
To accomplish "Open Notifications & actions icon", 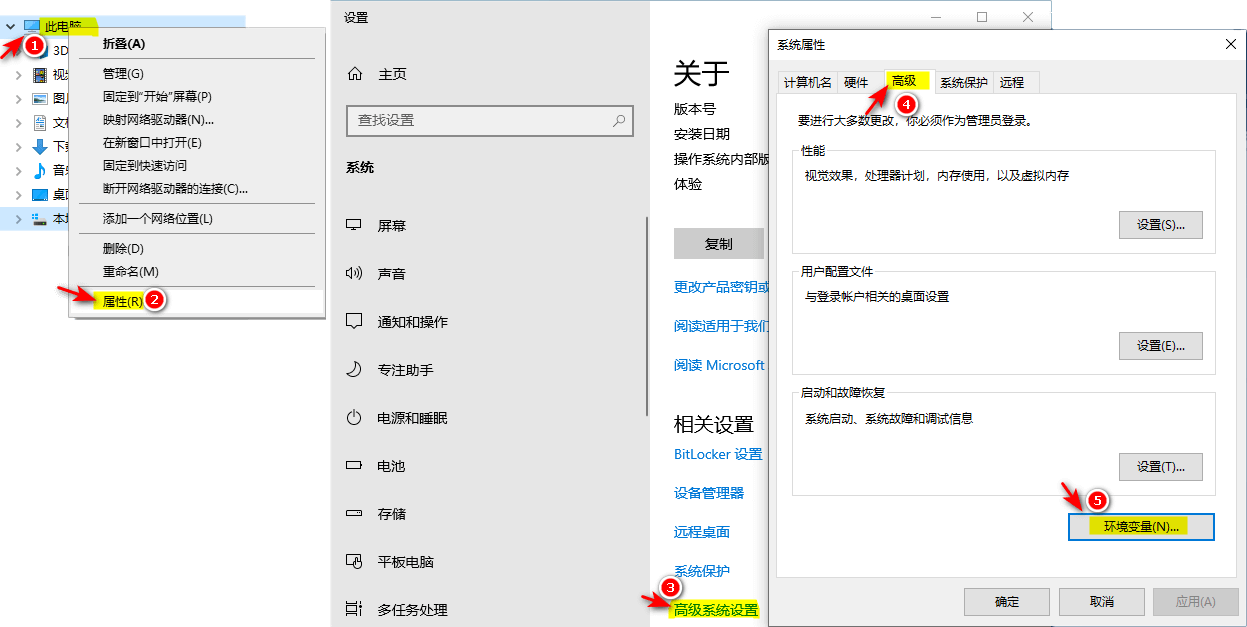I will tap(354, 321).
